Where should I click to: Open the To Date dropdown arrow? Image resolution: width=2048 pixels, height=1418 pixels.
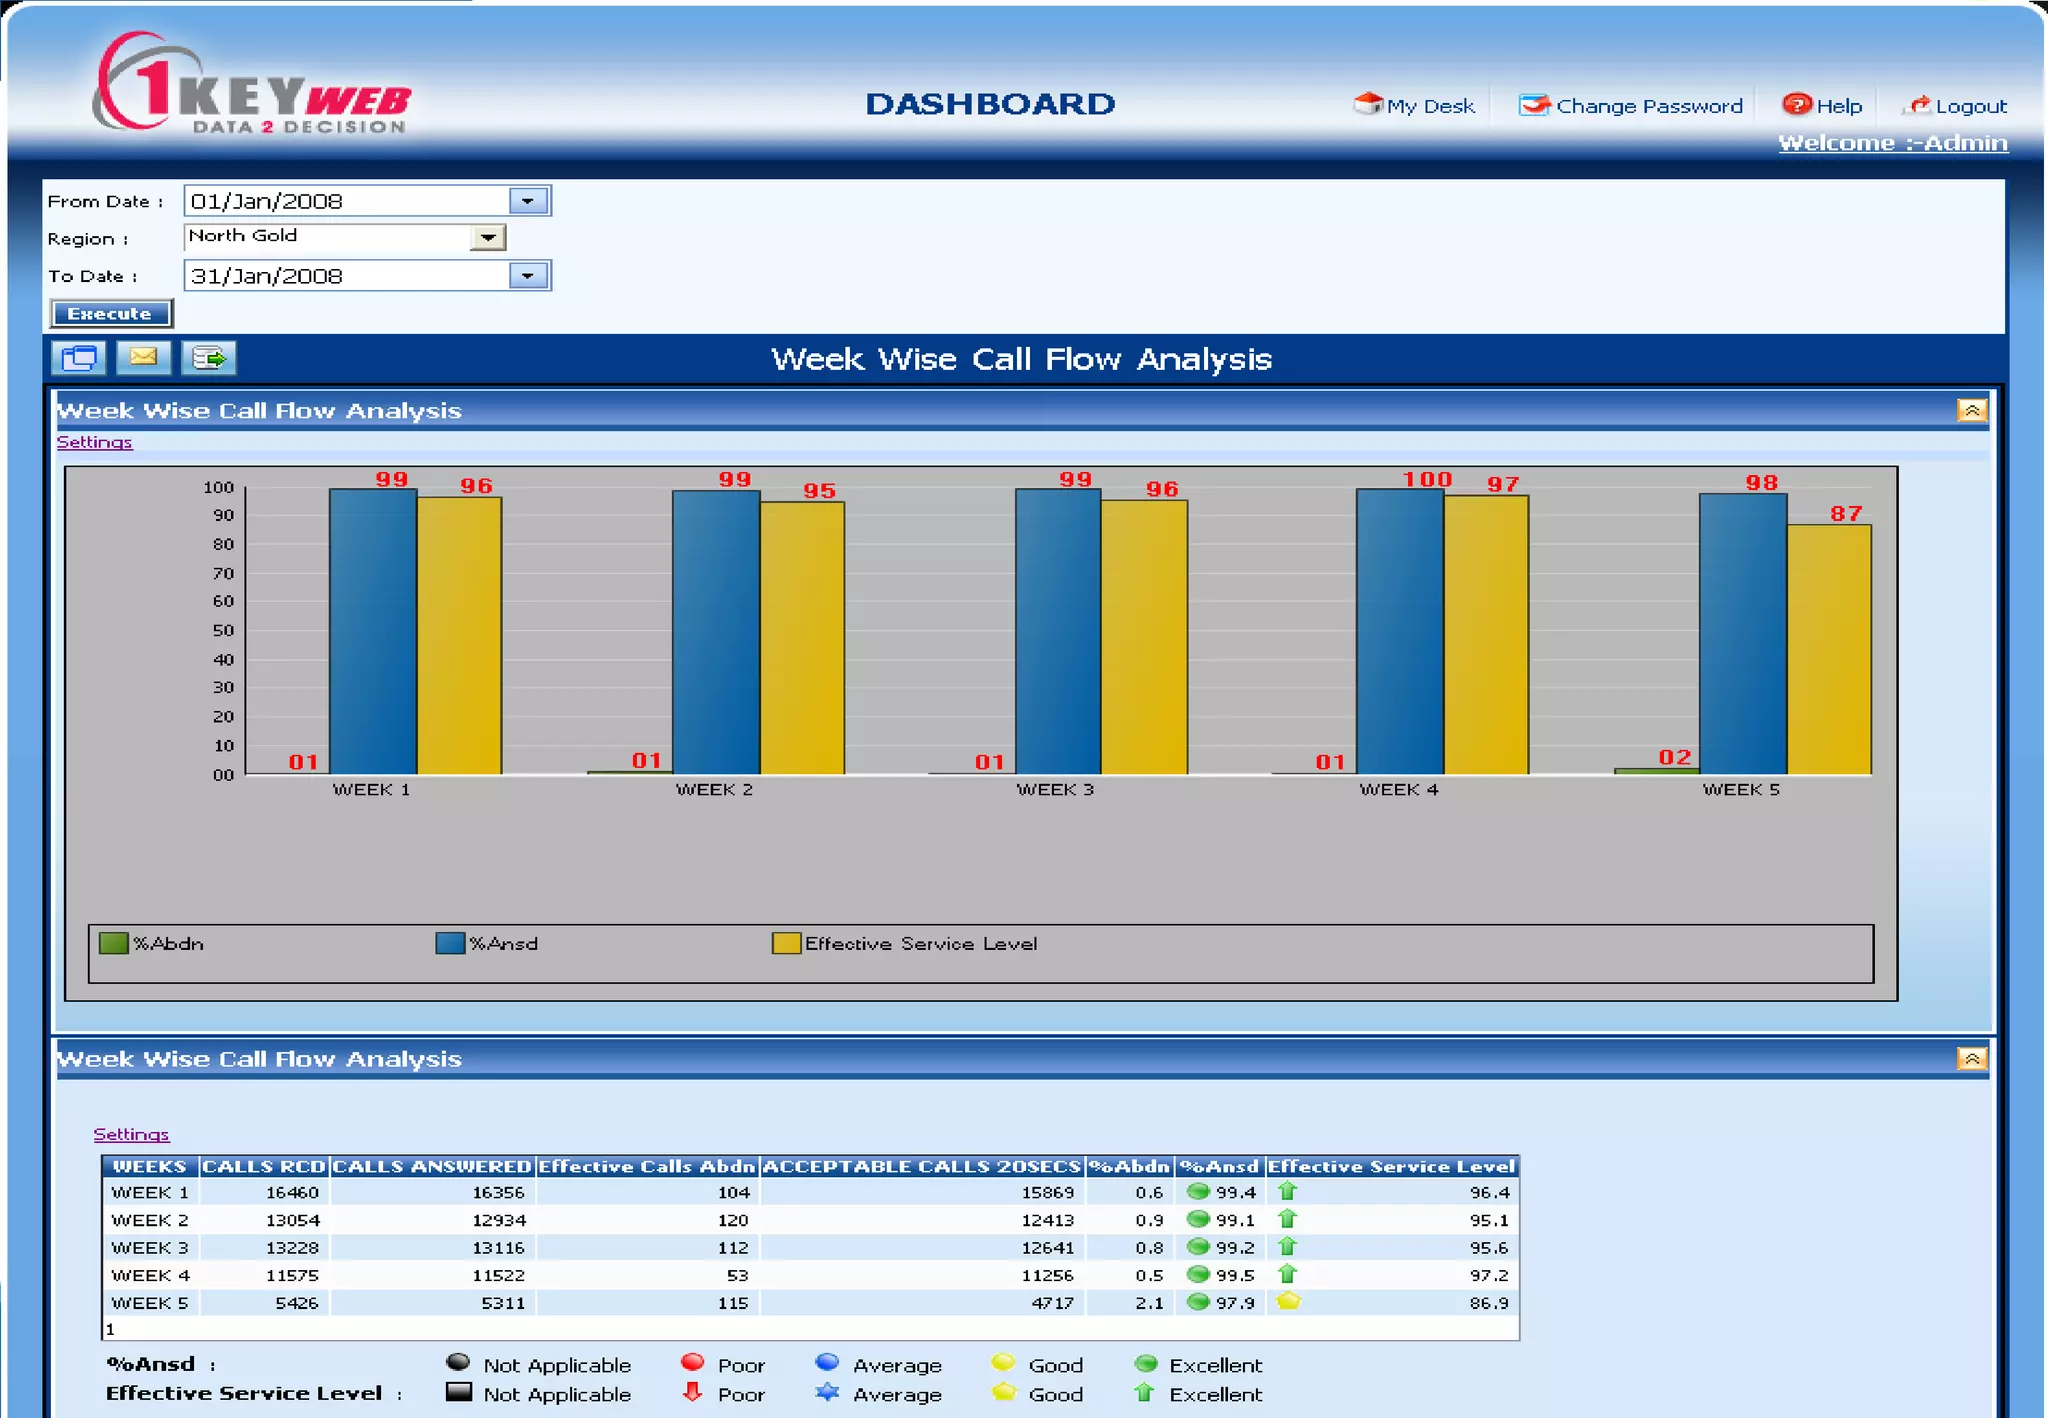pyautogui.click(x=528, y=276)
